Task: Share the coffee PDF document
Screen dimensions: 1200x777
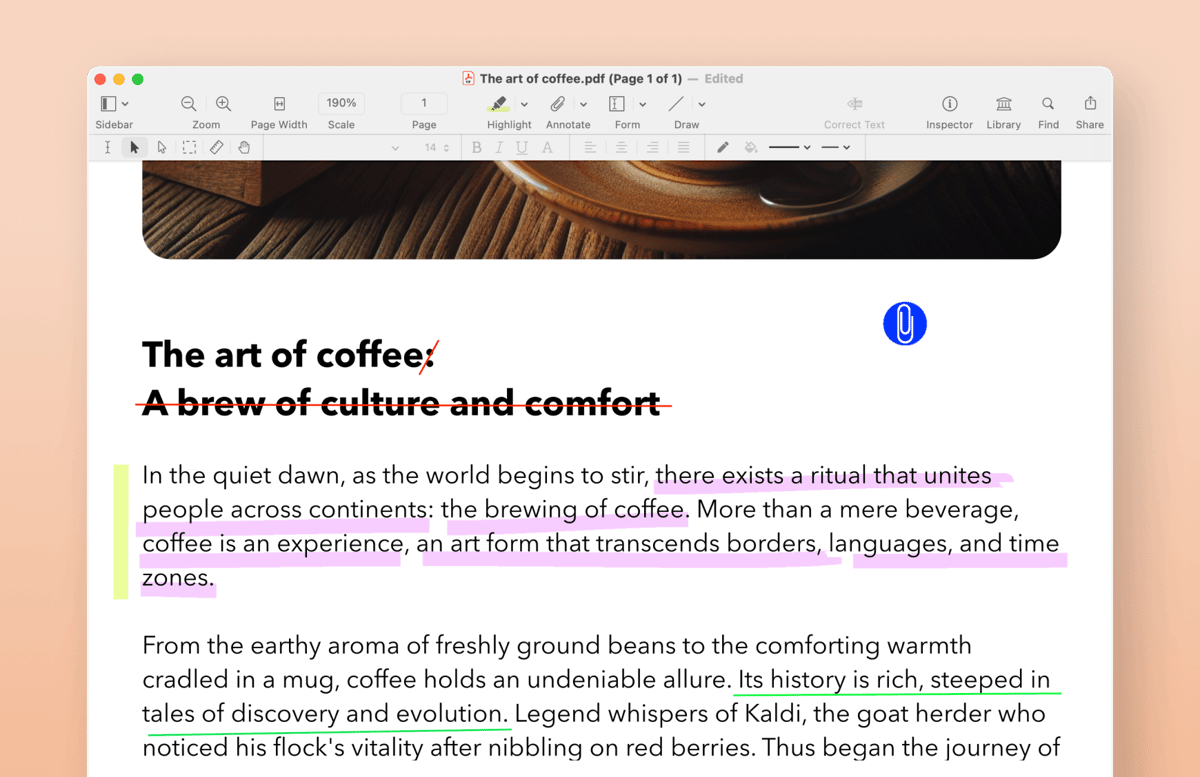Action: (1089, 110)
